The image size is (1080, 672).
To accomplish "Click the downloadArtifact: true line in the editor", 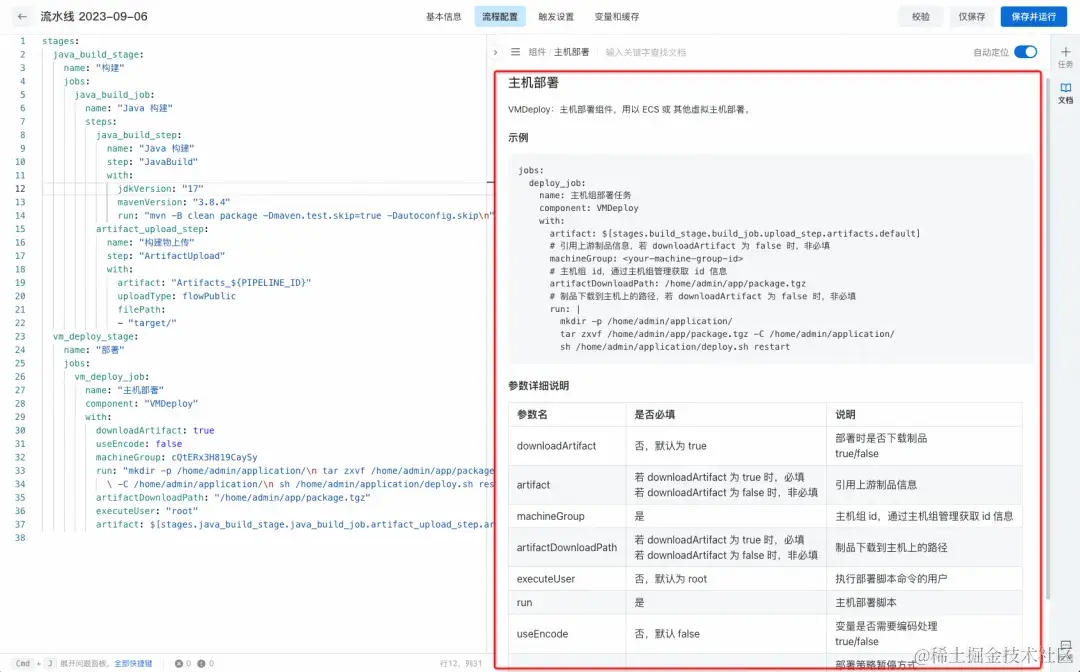I will coord(155,430).
